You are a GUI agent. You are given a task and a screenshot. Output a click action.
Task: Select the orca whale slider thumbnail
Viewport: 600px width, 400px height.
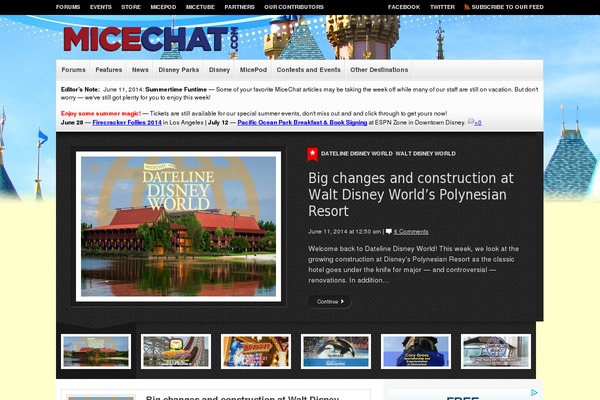point(336,351)
